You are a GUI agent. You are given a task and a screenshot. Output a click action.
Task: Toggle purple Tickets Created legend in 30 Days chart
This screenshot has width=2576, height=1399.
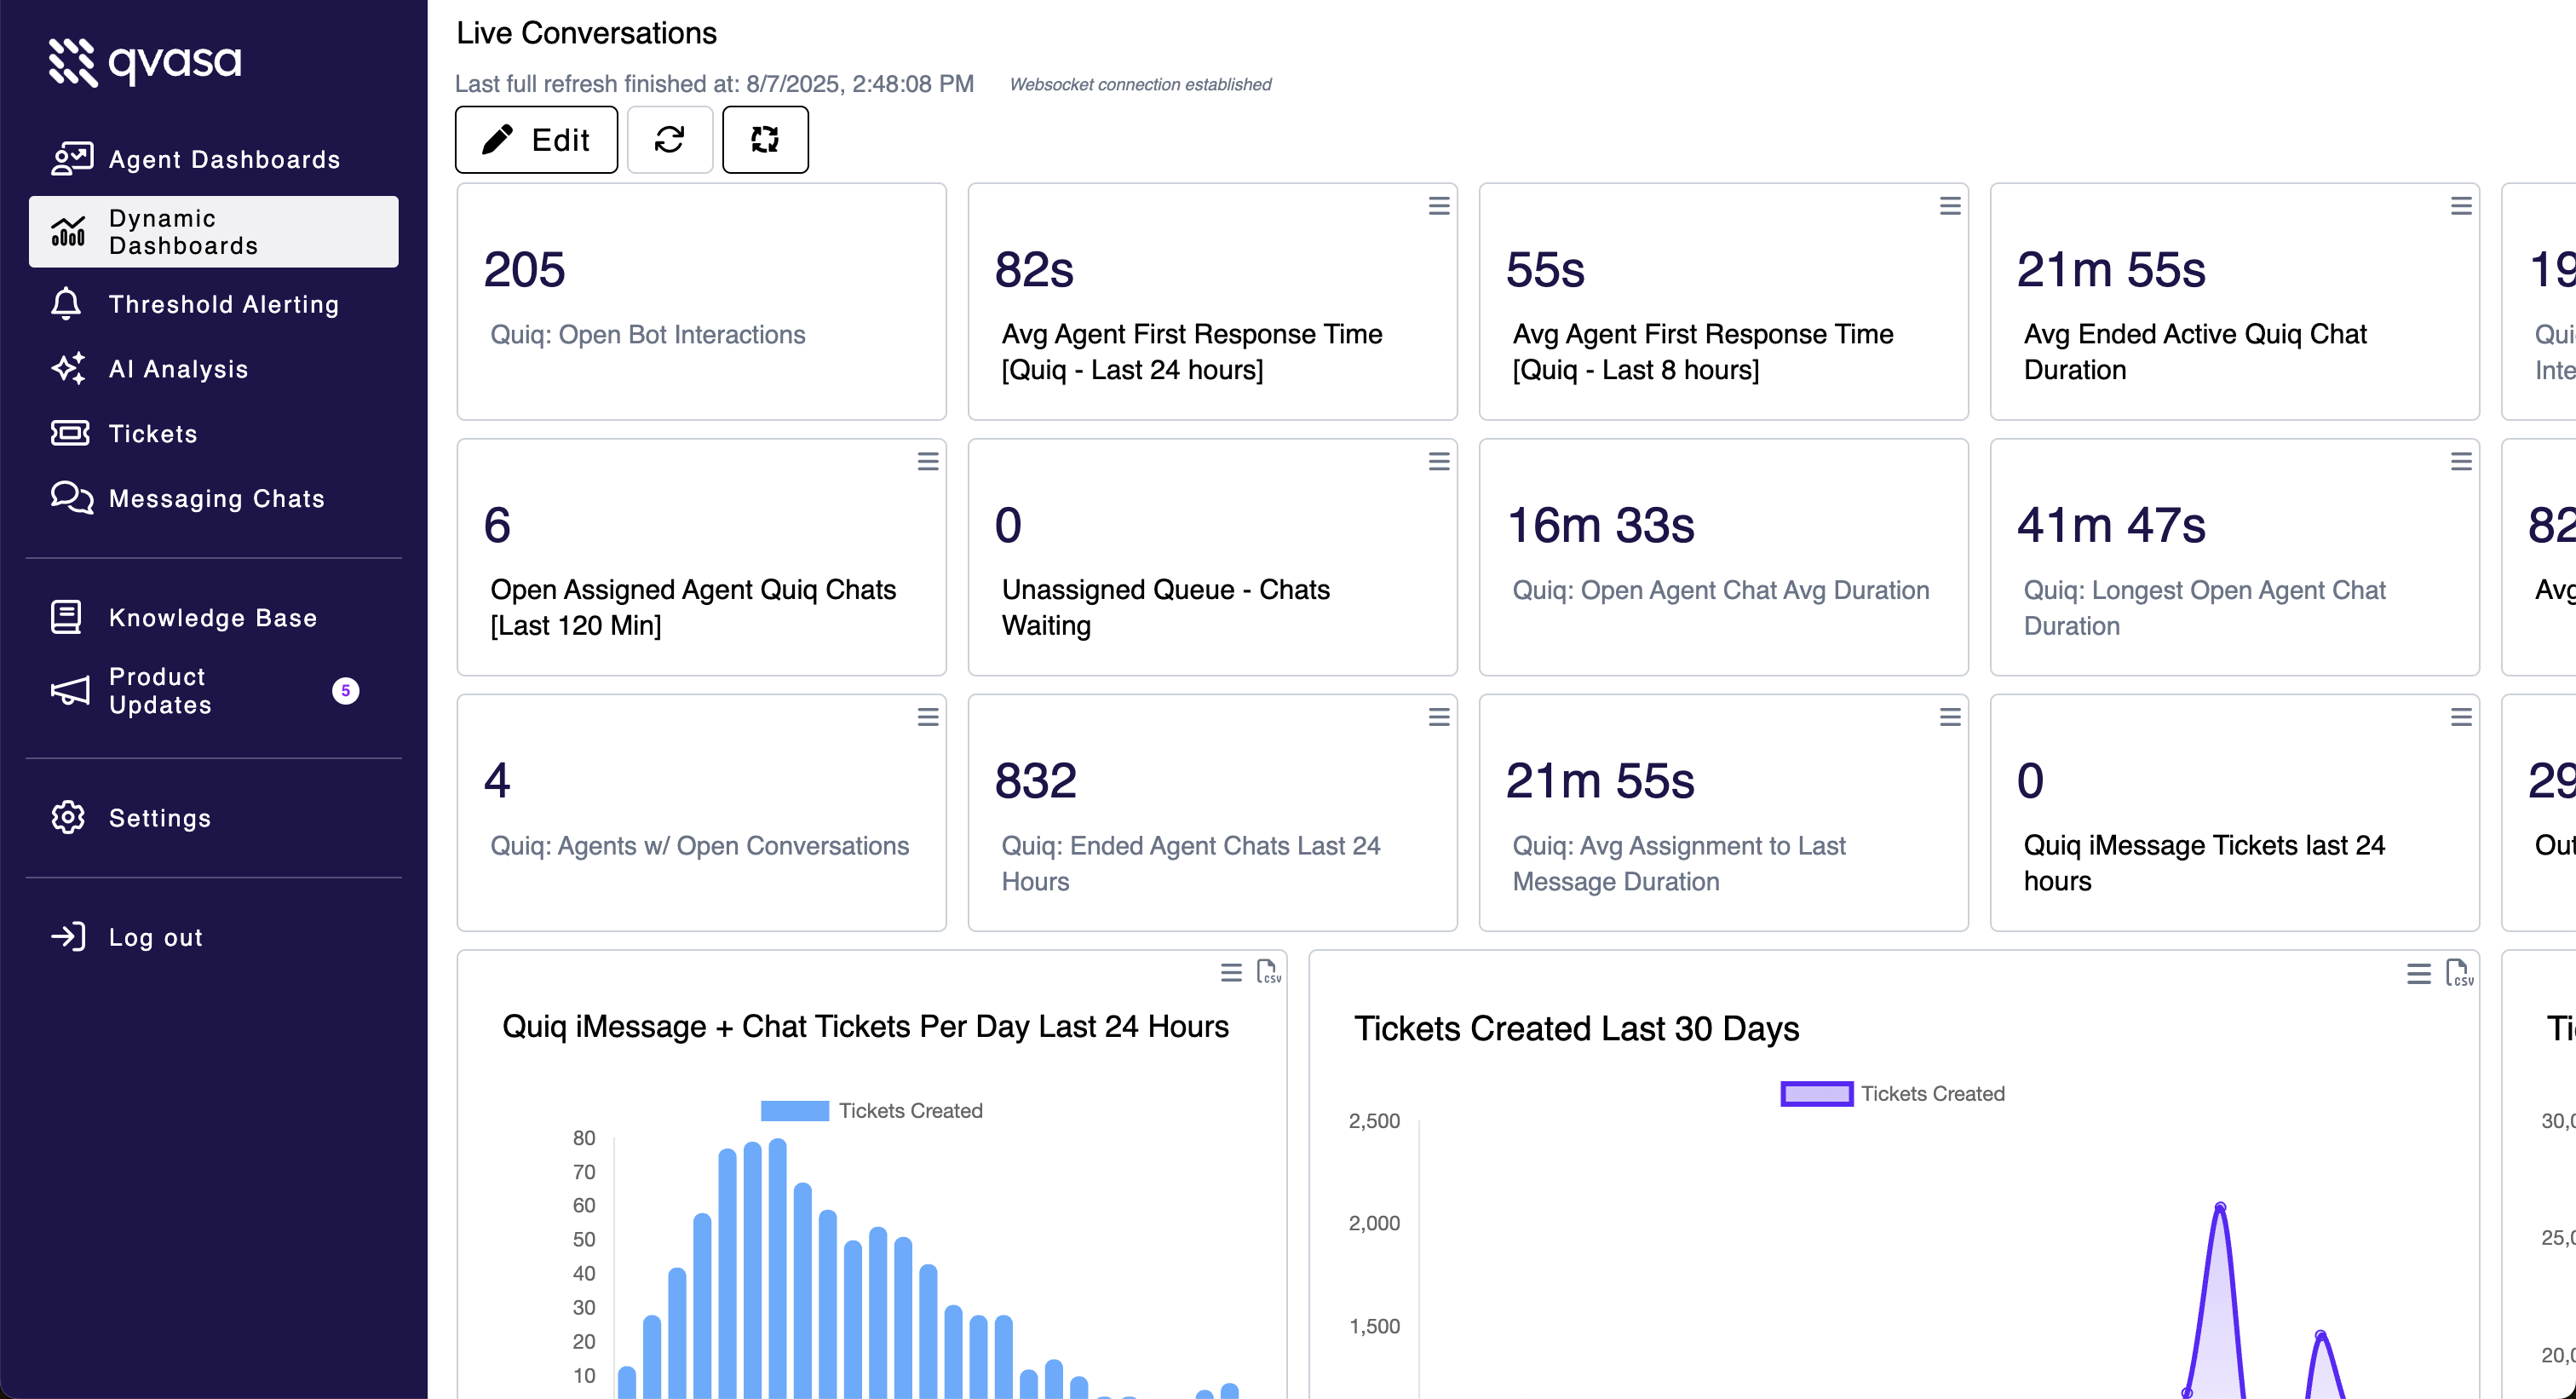[x=1816, y=1093]
